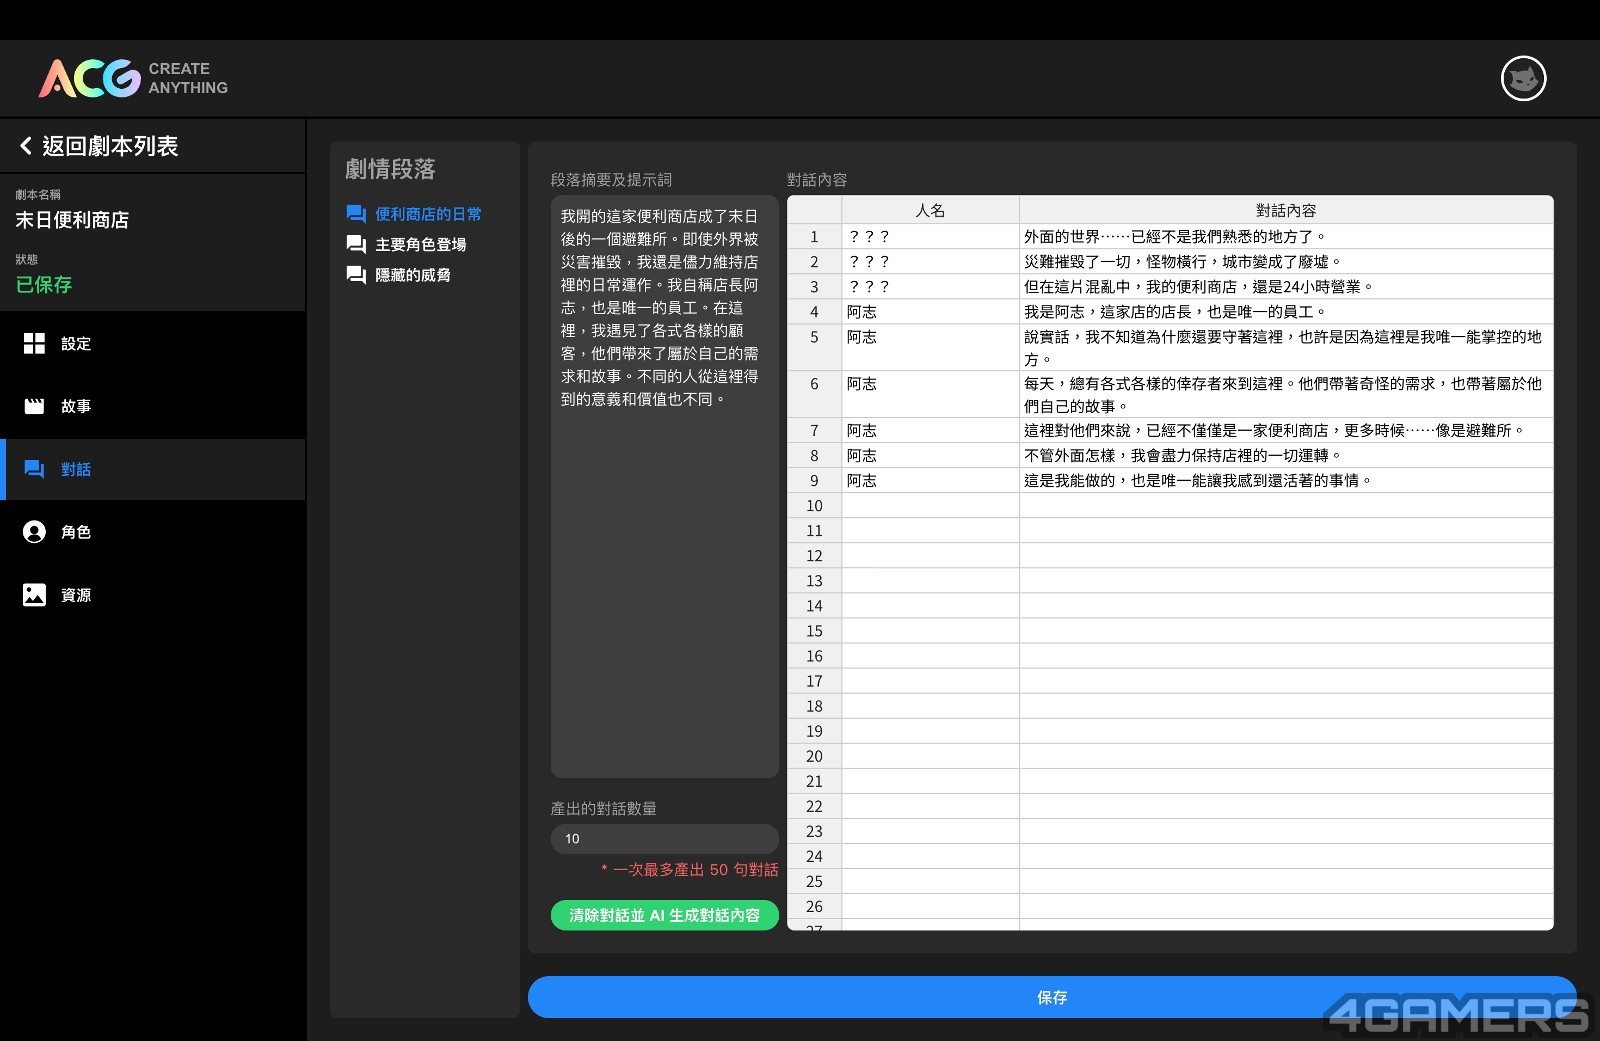
Task: Click the ？？？ name cell in row 2
Action: (930, 262)
